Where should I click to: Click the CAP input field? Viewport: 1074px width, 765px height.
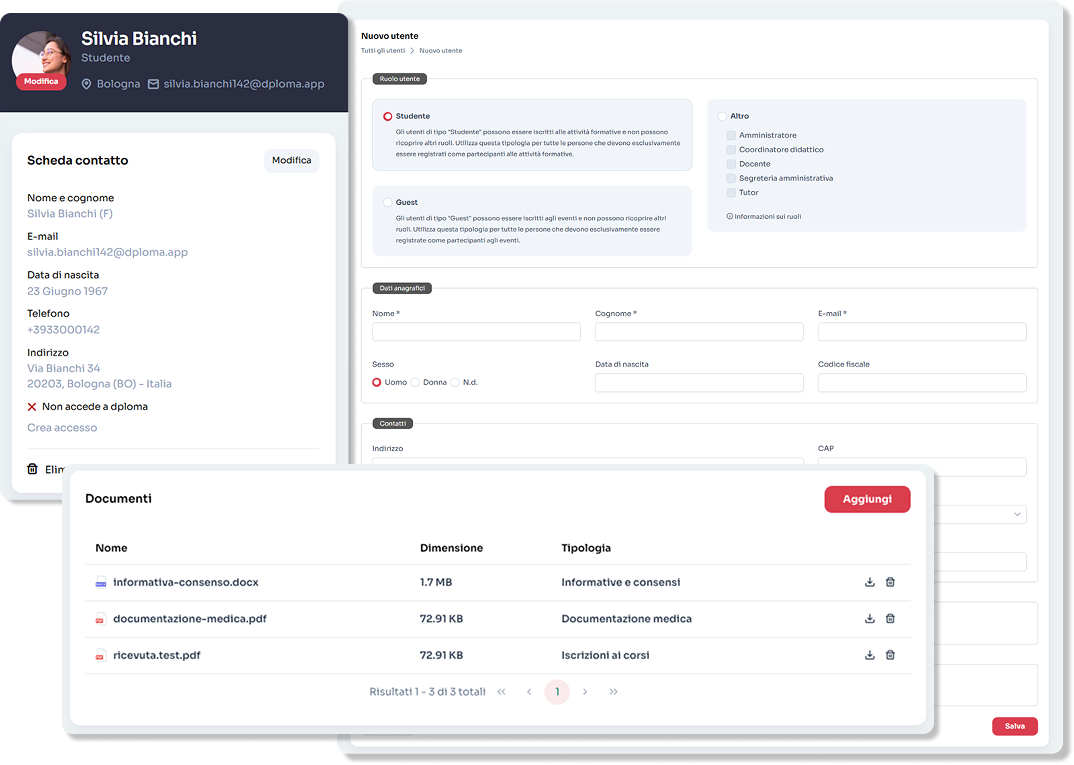(x=922, y=466)
